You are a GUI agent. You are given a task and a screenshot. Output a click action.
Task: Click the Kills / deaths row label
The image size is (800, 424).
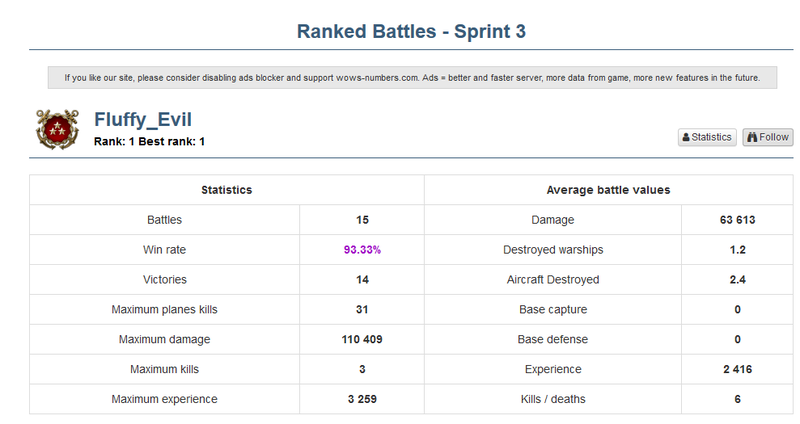click(x=553, y=400)
